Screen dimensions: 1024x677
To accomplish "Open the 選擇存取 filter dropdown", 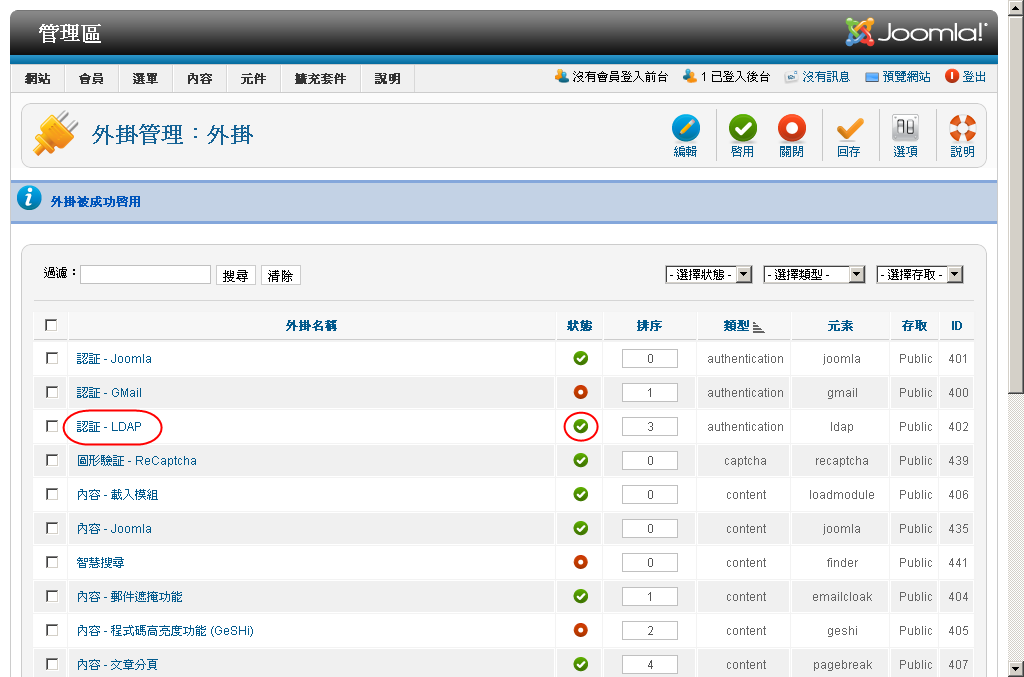I will coord(919,274).
